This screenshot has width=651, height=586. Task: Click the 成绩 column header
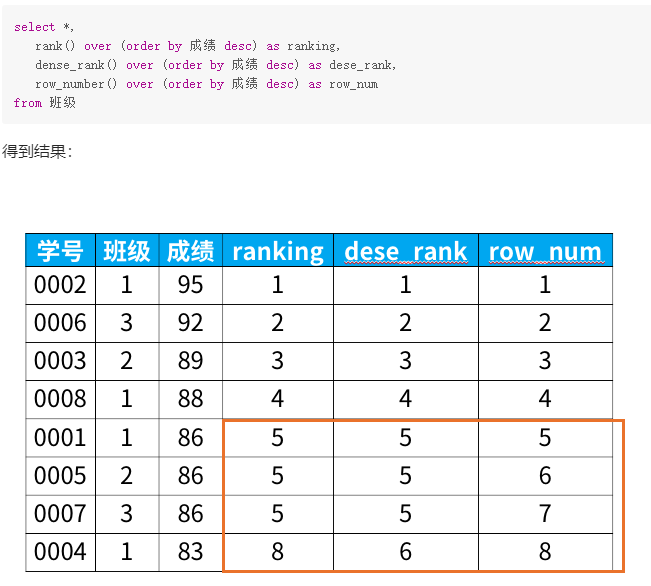pyautogui.click(x=191, y=250)
